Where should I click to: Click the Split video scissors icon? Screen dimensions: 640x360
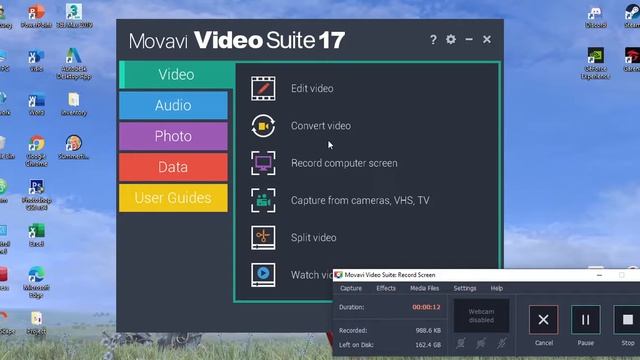263,238
